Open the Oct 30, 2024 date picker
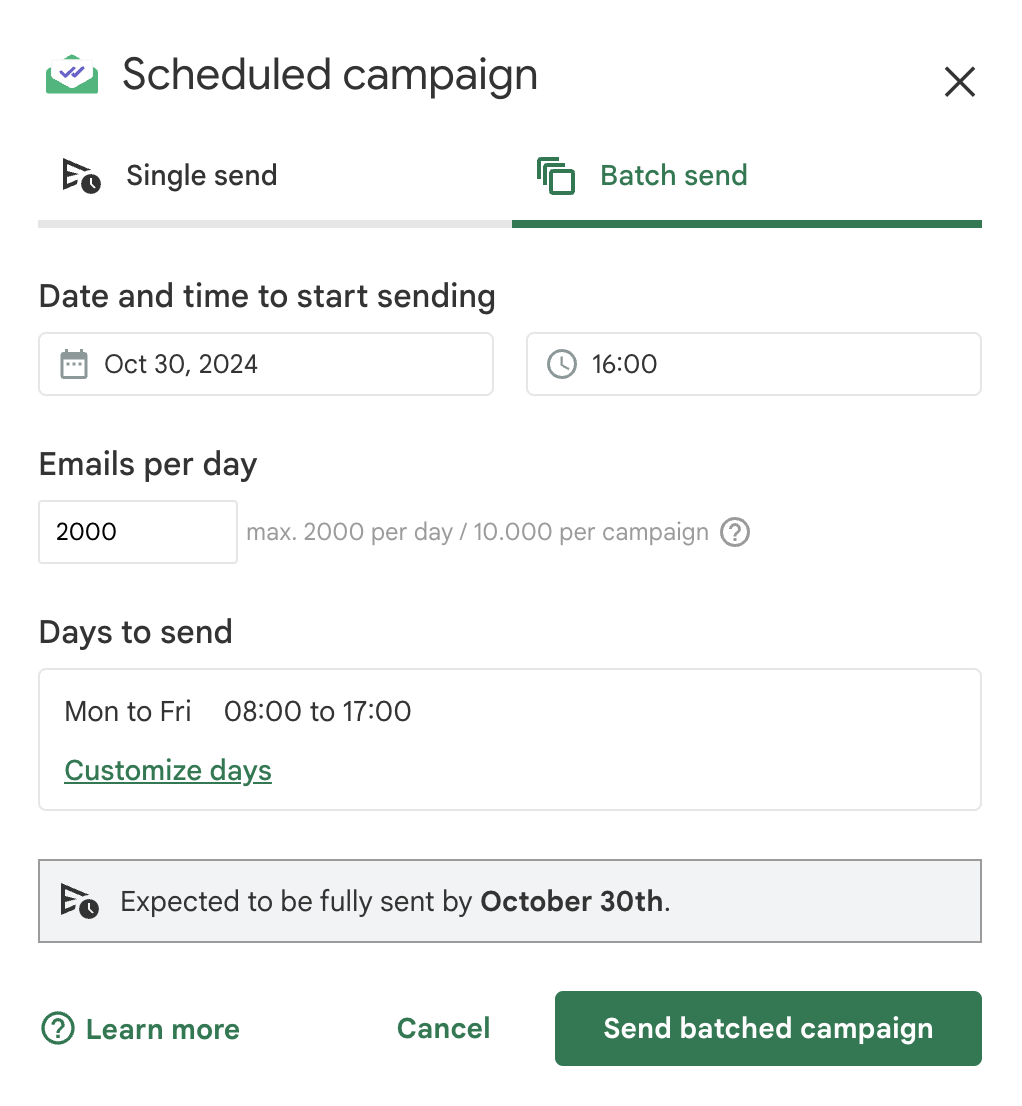The height and width of the screenshot is (1106, 1022). point(266,364)
